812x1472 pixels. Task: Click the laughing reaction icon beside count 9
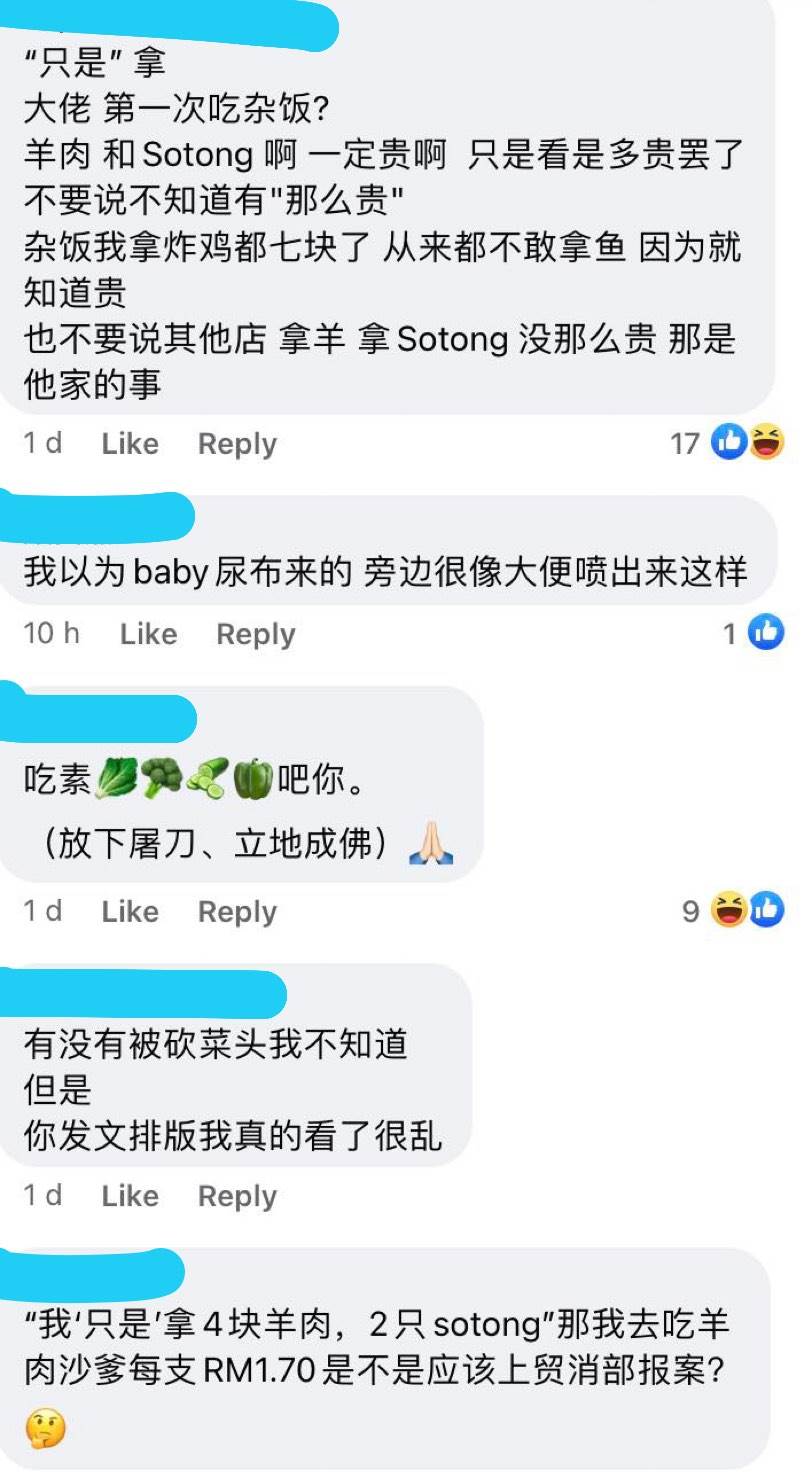tap(730, 910)
